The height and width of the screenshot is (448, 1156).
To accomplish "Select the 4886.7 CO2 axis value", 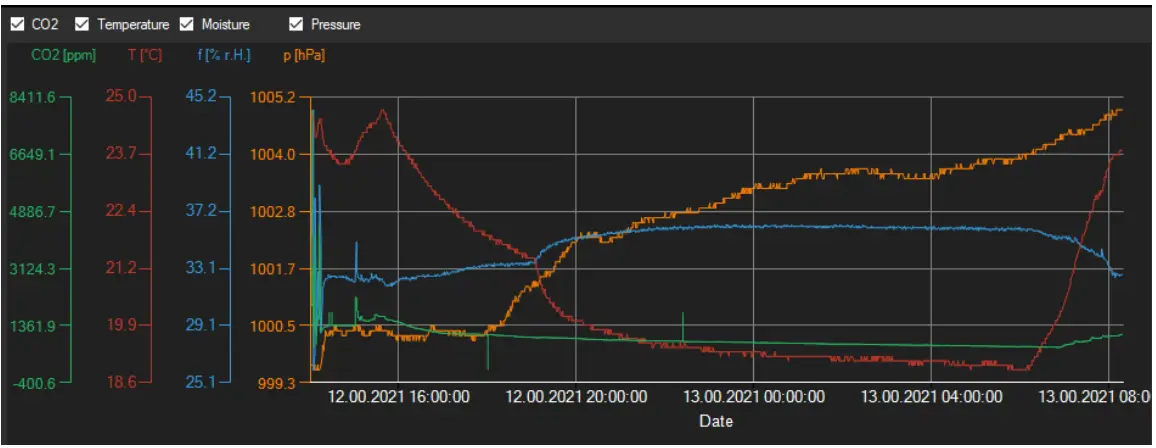I will coord(31,211).
